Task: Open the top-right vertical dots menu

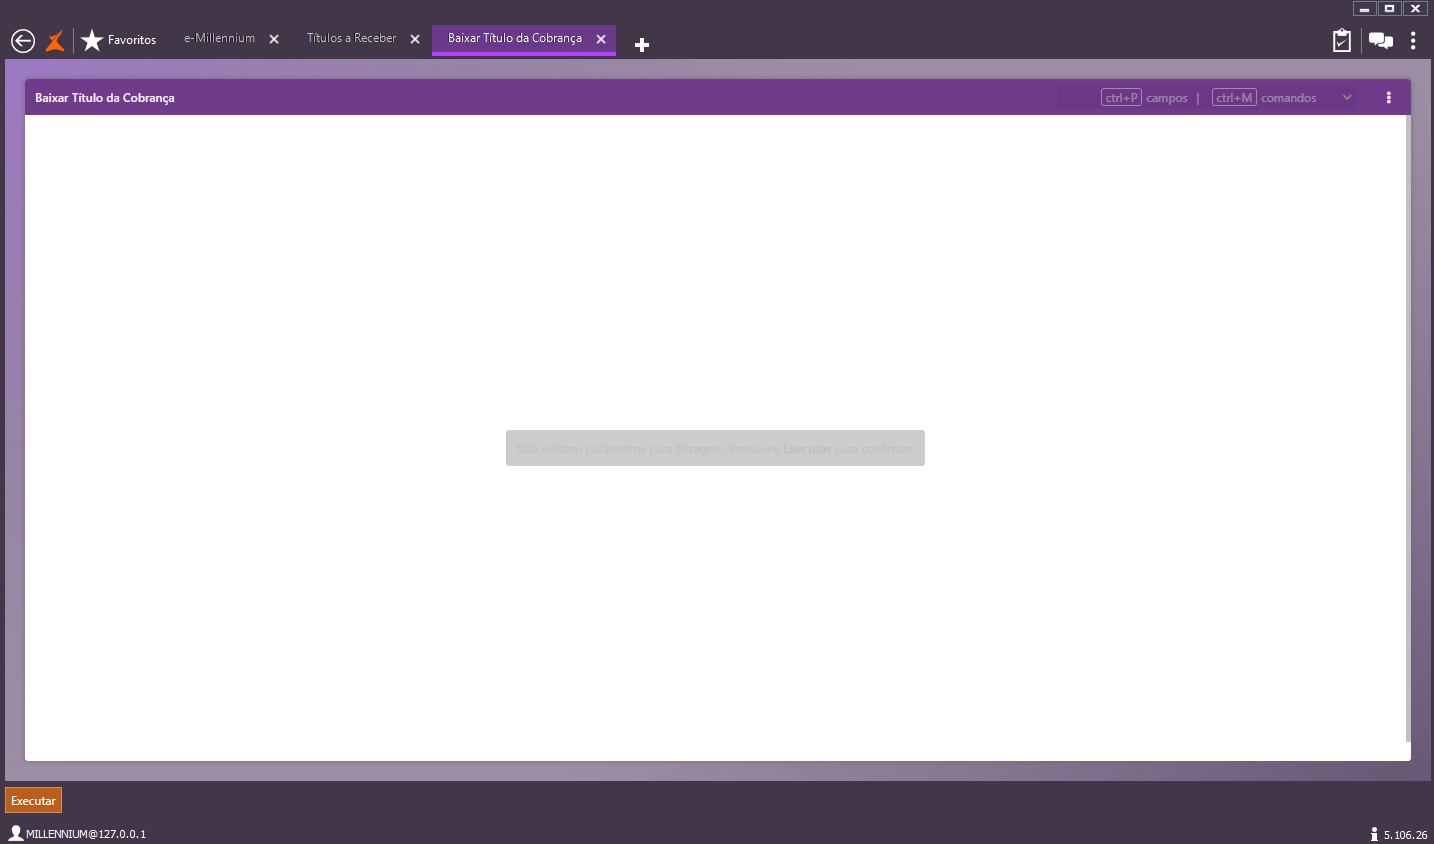Action: point(1413,40)
